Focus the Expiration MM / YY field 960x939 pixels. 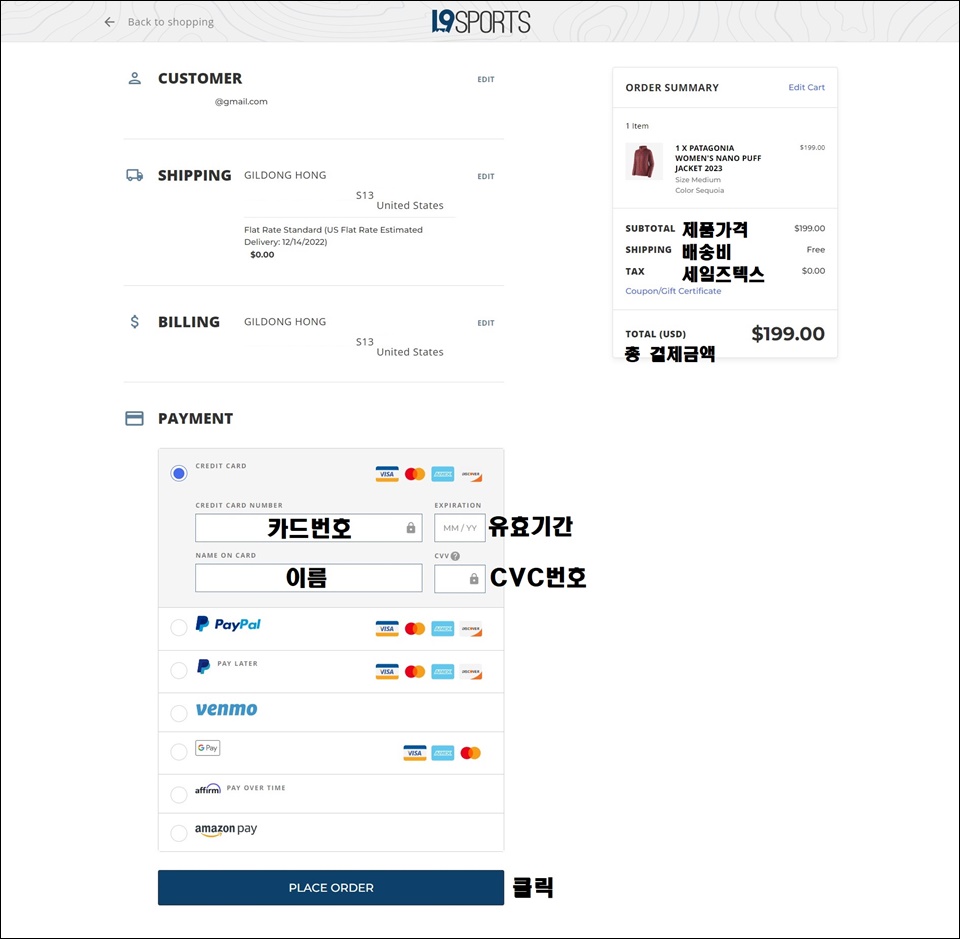coord(460,528)
